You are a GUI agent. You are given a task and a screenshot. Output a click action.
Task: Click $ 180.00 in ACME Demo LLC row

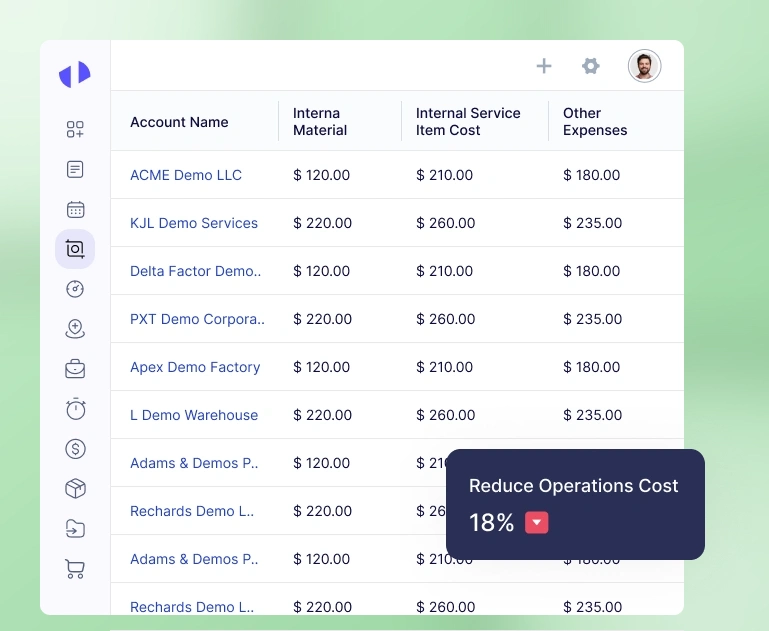click(591, 175)
